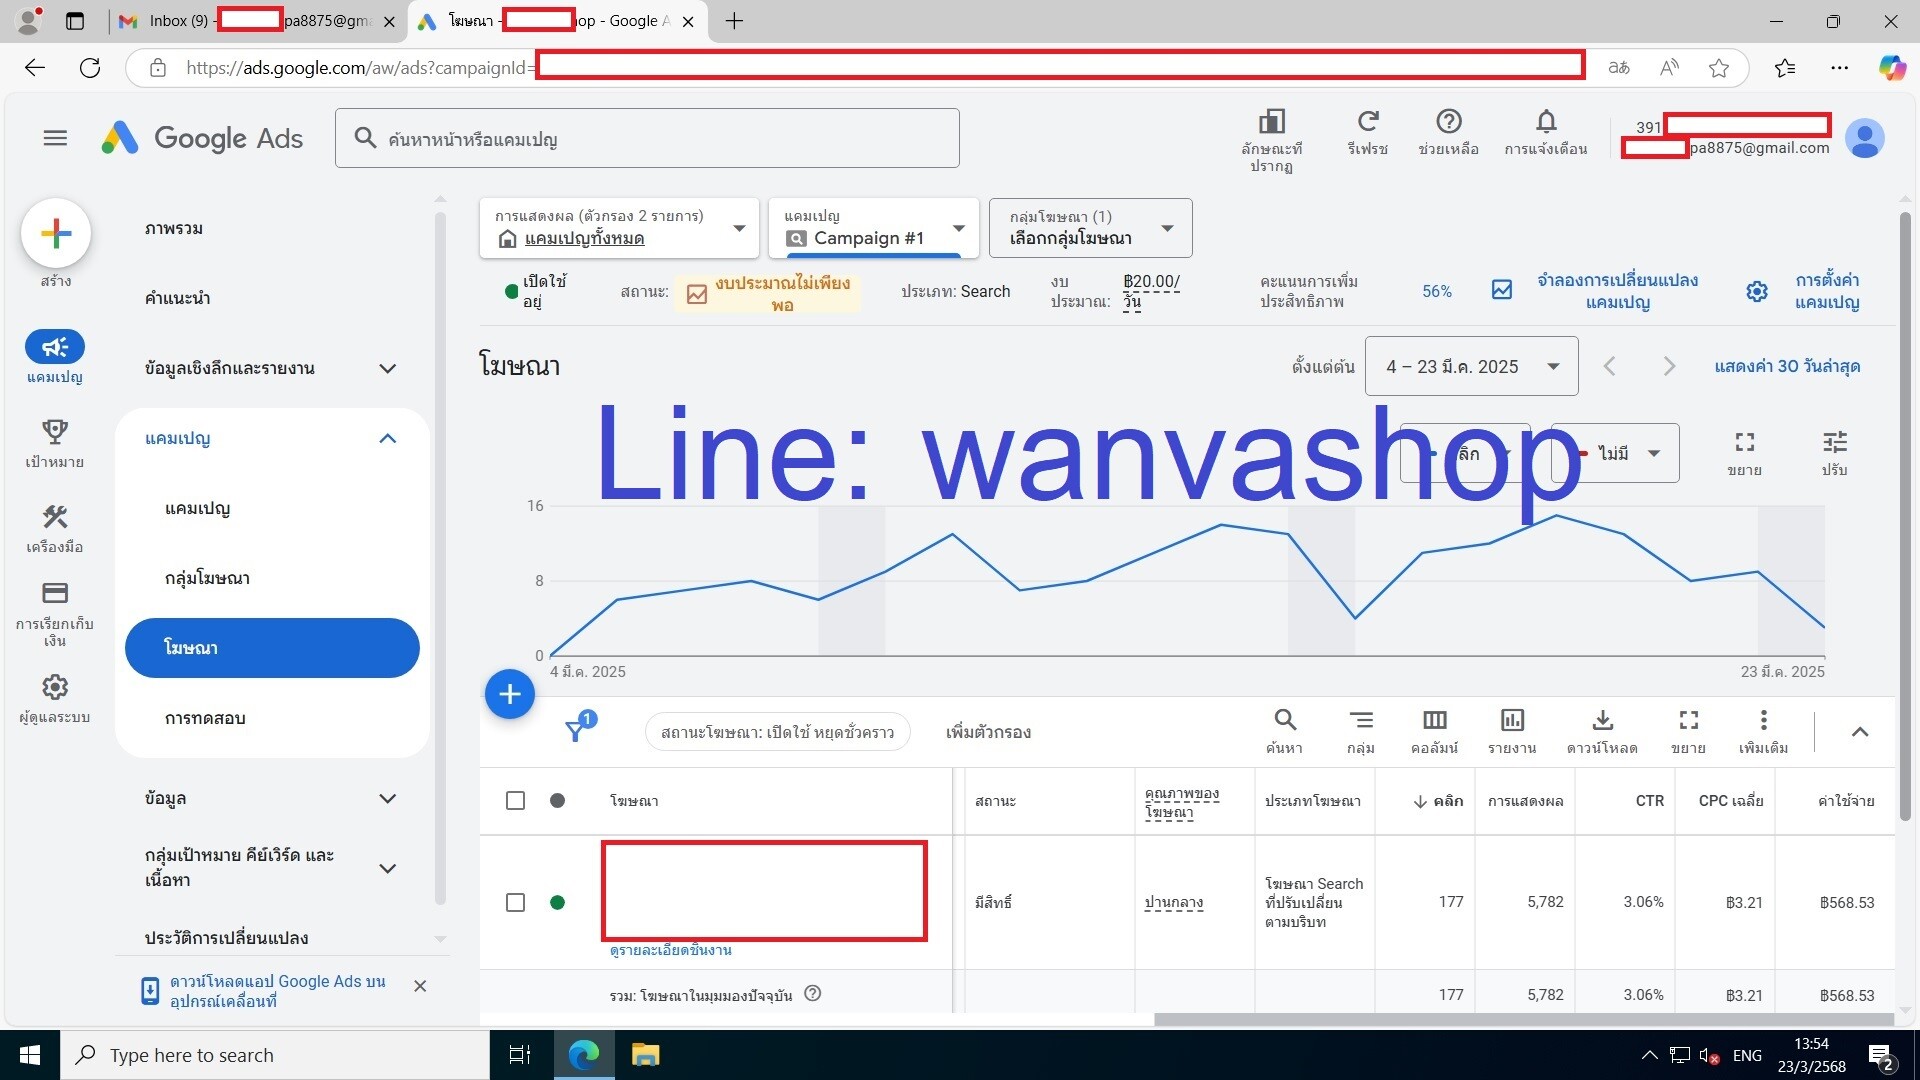Select การทดสอบ submenu item
The height and width of the screenshot is (1080, 1920).
205,718
